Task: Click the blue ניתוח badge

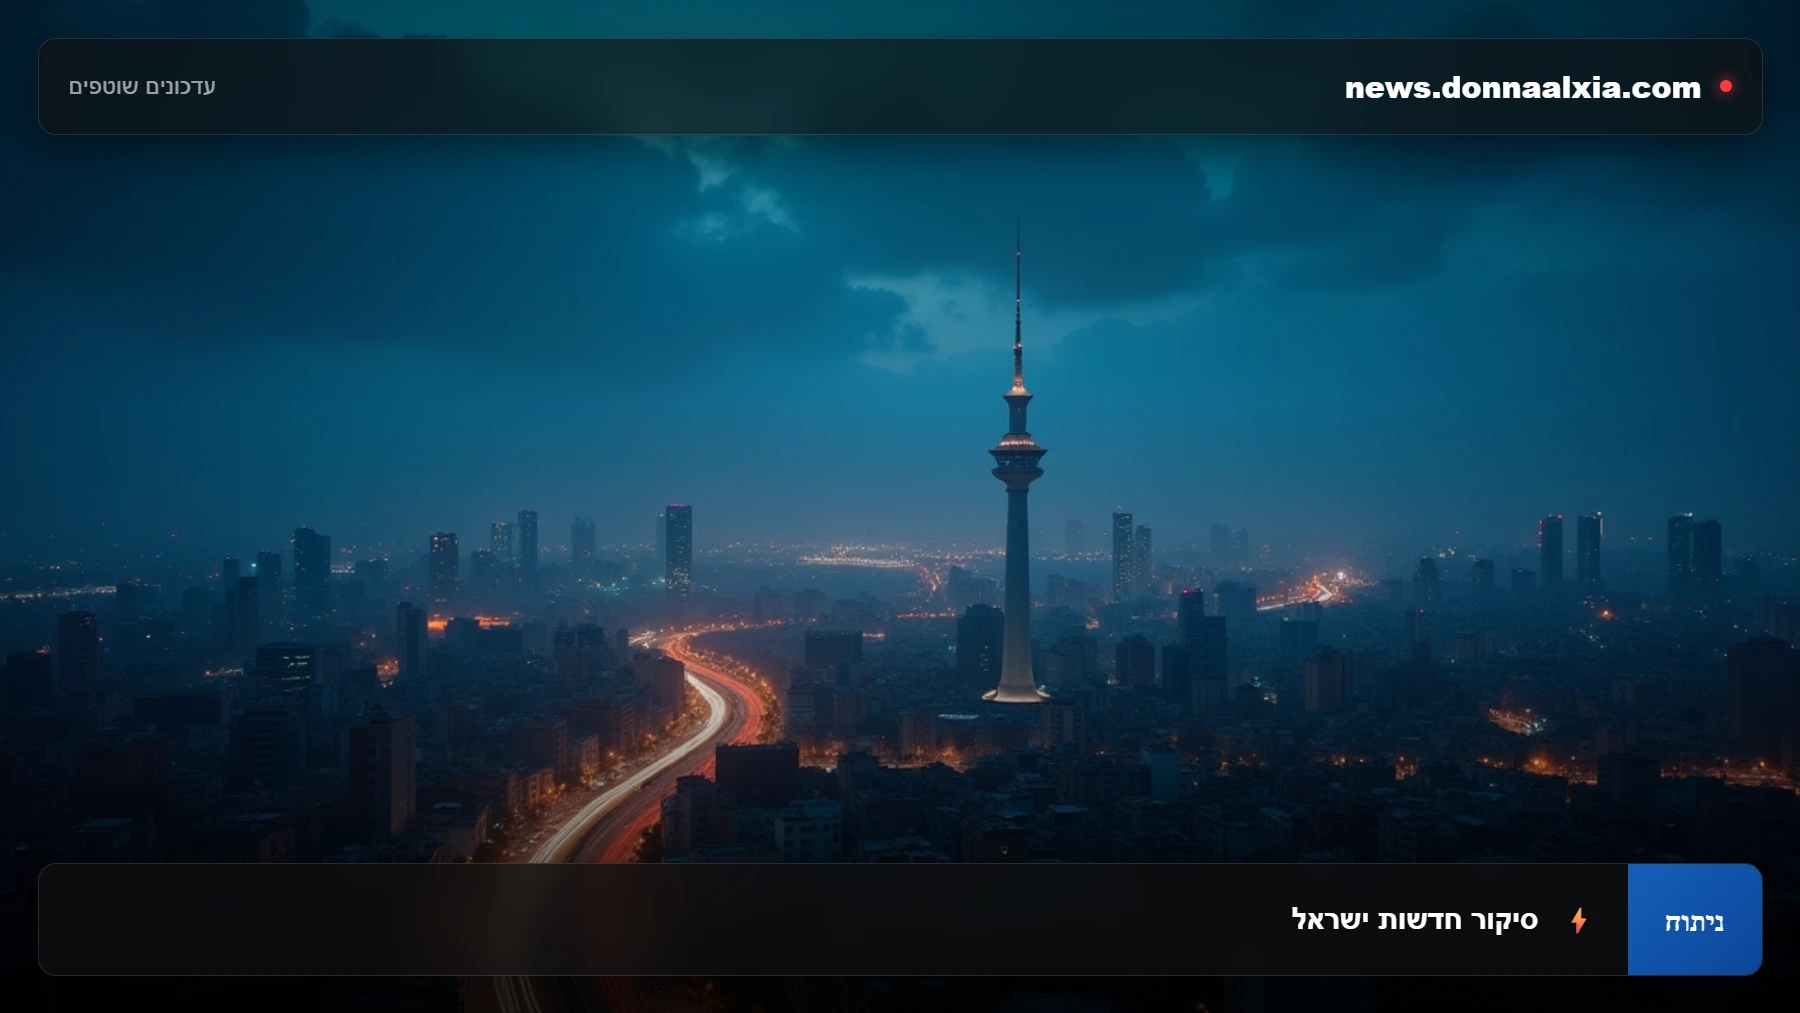Action: coord(1694,920)
